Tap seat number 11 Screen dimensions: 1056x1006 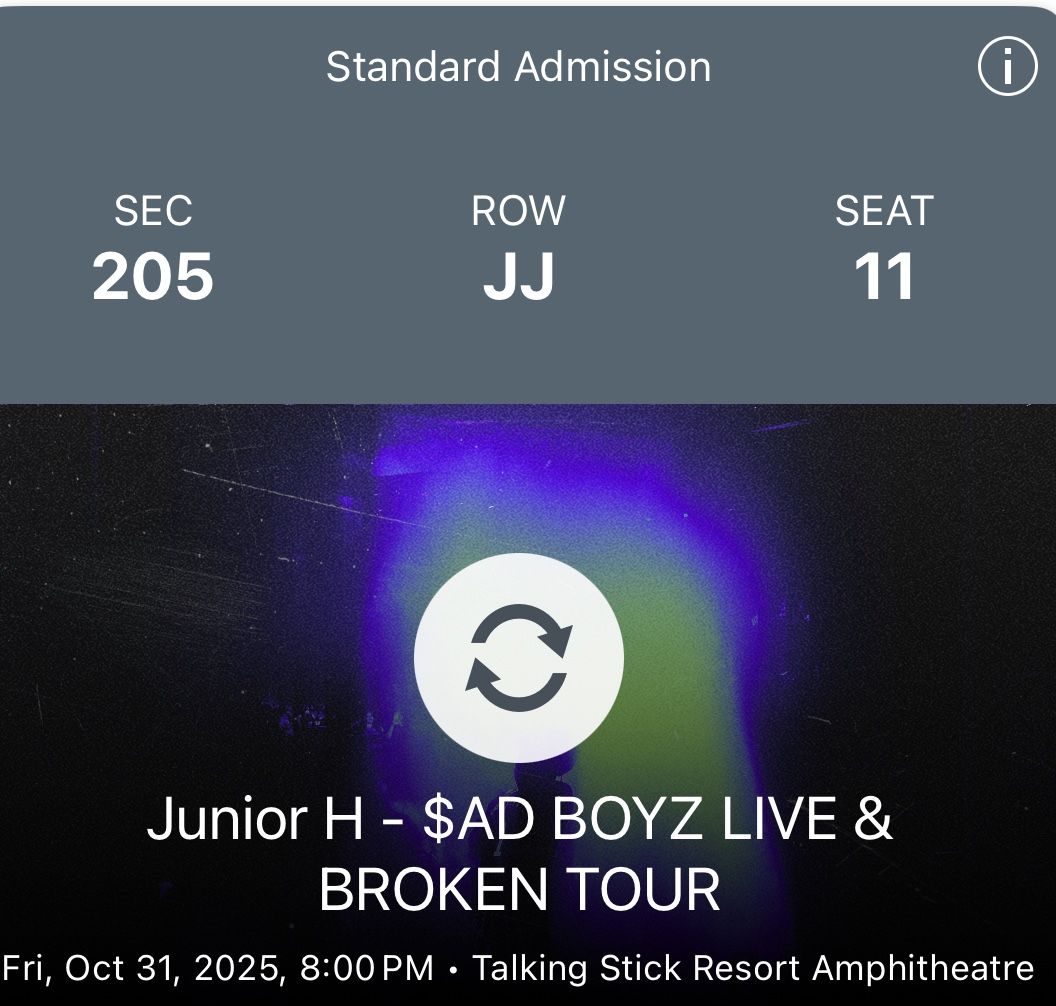click(x=884, y=277)
